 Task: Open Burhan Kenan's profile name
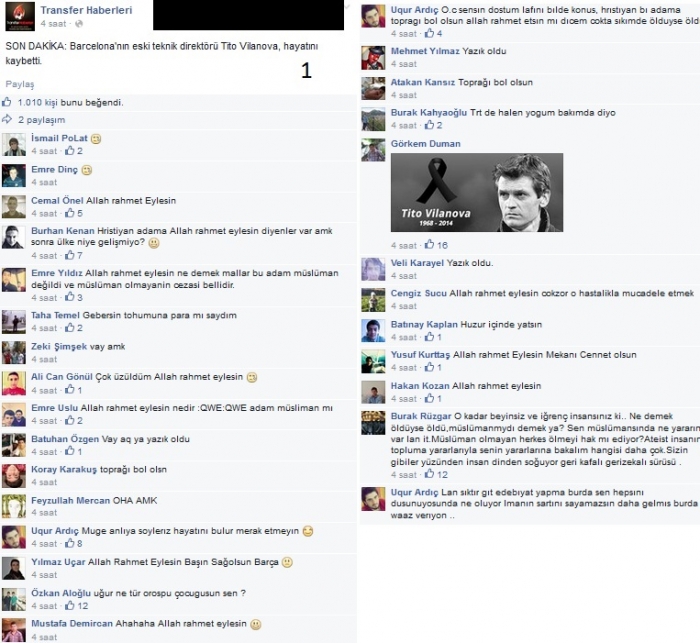pyautogui.click(x=62, y=231)
